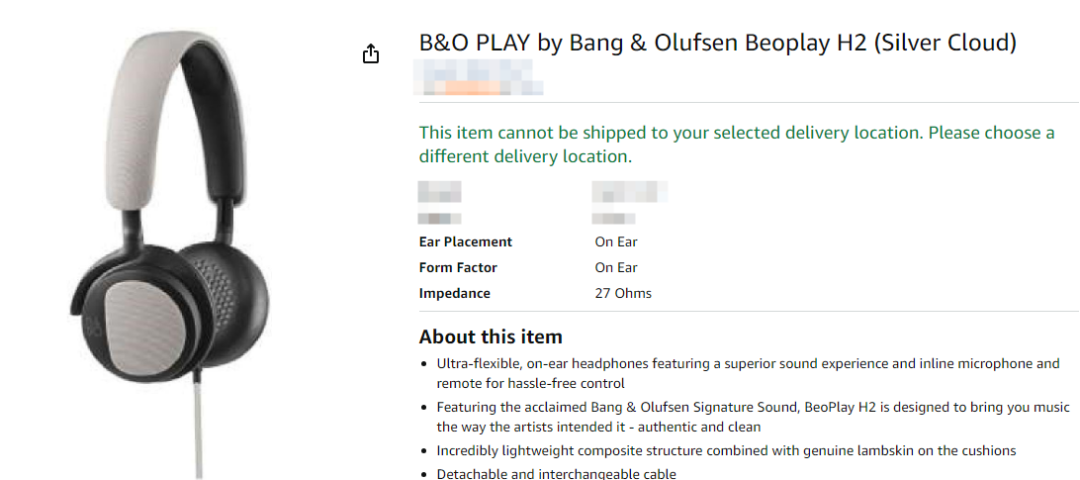Image resolution: width=1080 pixels, height=480 pixels.
Task: Click the share icon beside product title
Action: 371,54
